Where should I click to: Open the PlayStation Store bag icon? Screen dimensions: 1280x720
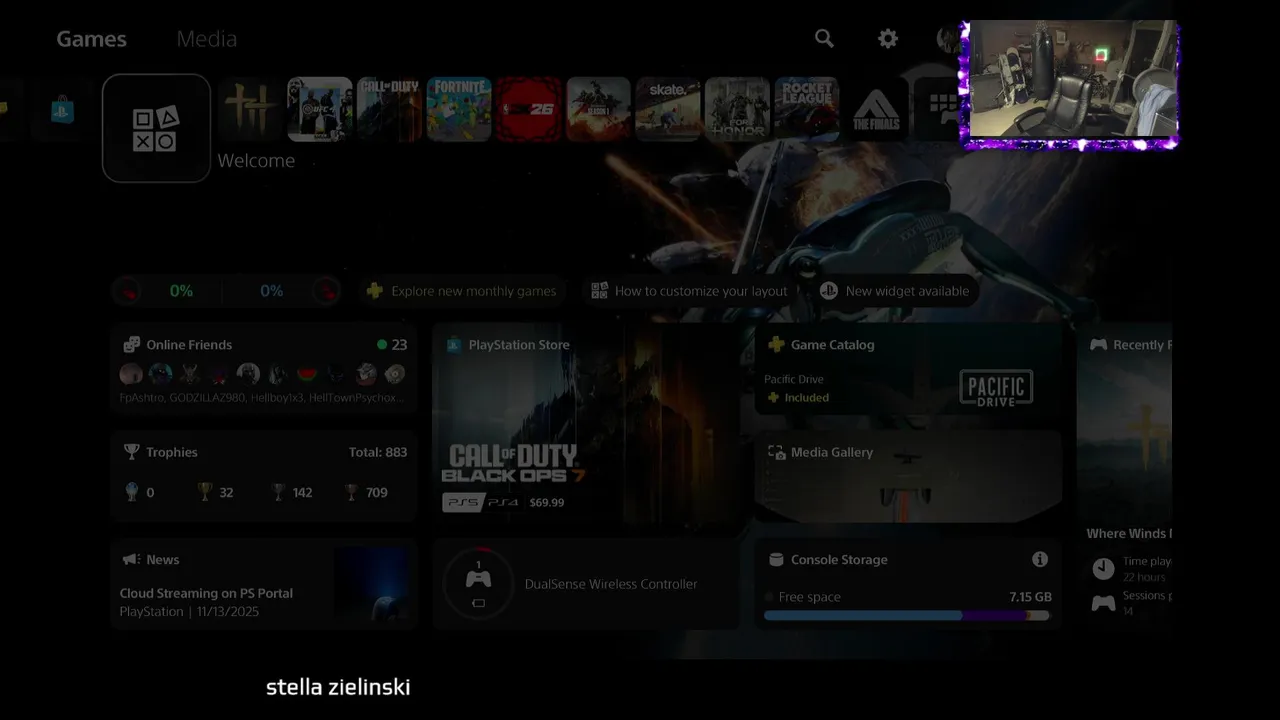click(x=63, y=109)
